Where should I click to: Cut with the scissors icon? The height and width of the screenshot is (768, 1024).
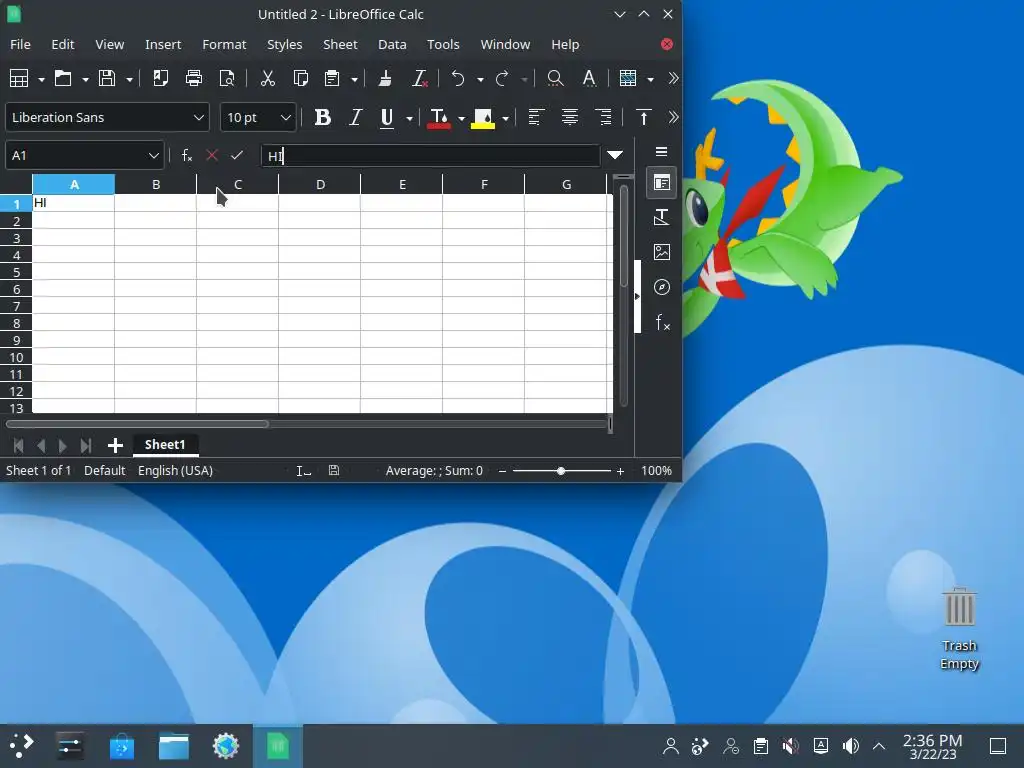click(268, 78)
